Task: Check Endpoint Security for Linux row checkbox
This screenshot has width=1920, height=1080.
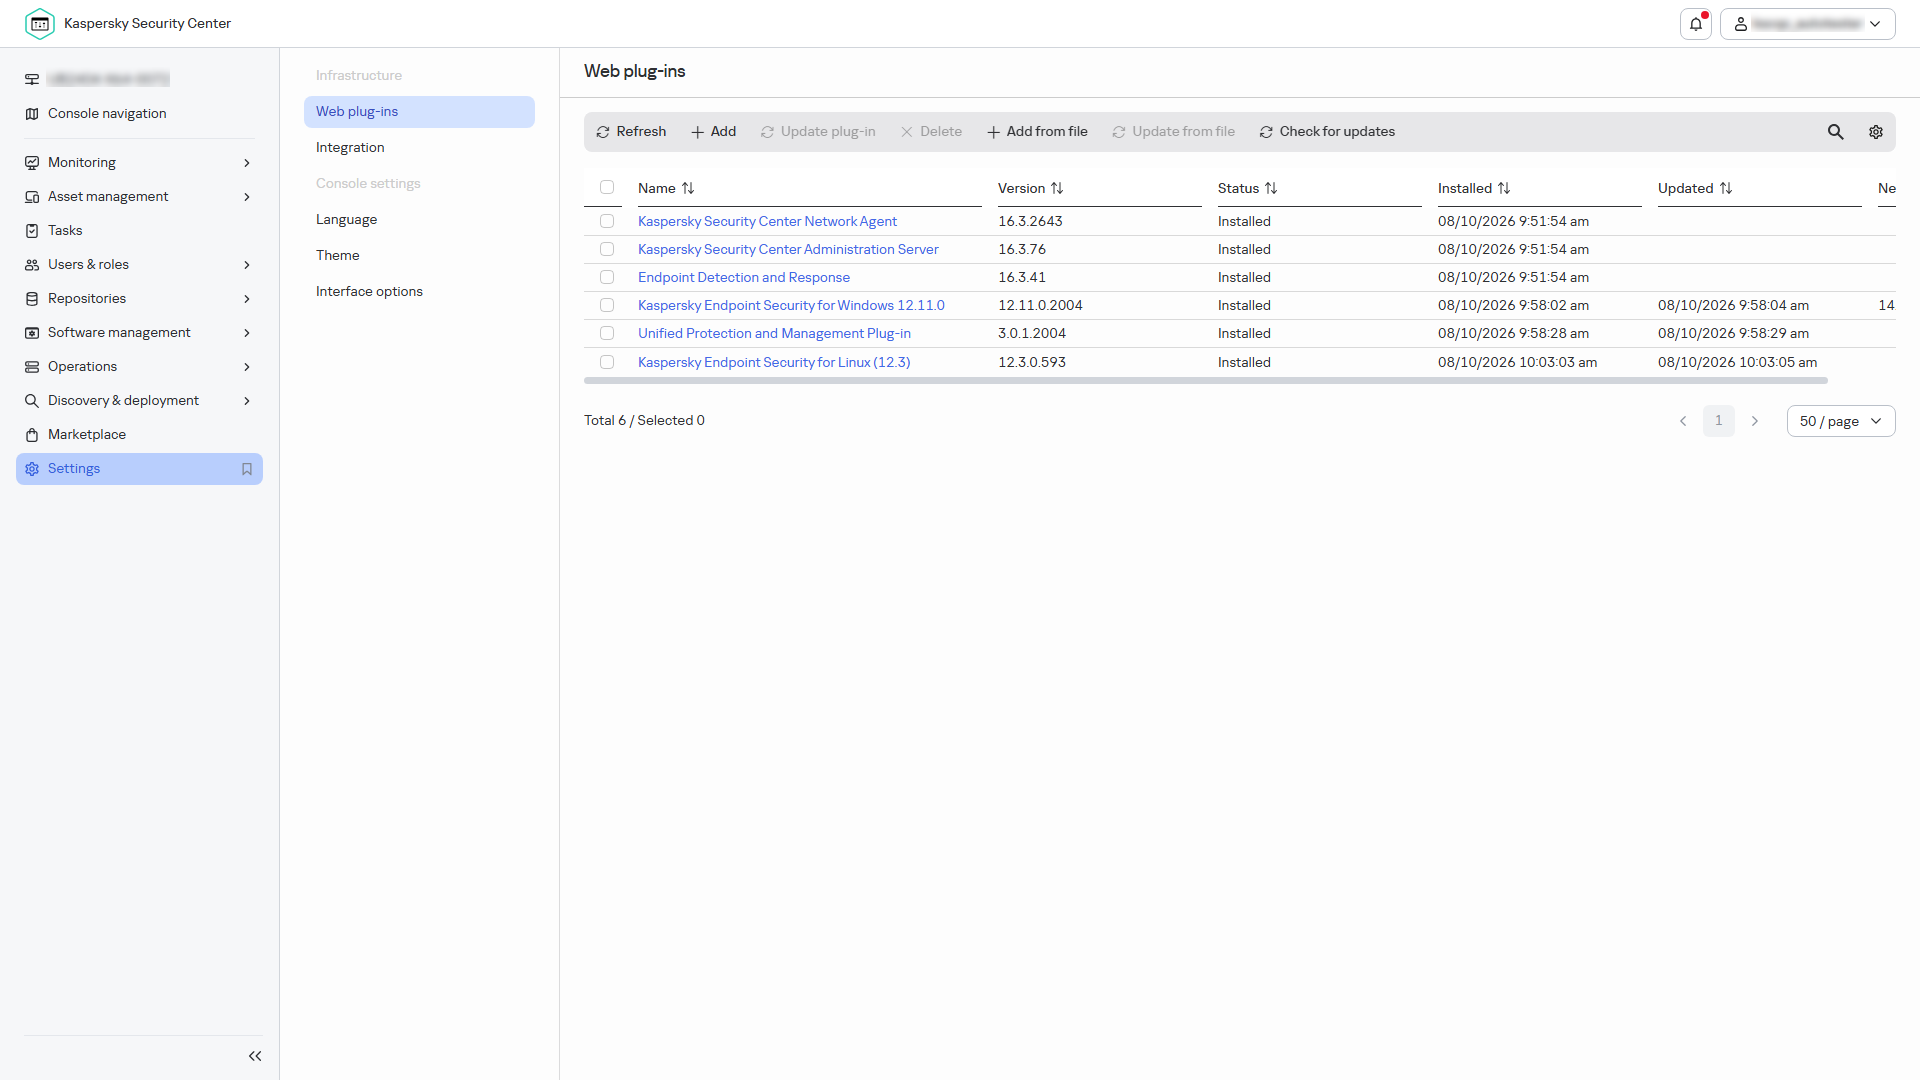Action: pos(607,362)
